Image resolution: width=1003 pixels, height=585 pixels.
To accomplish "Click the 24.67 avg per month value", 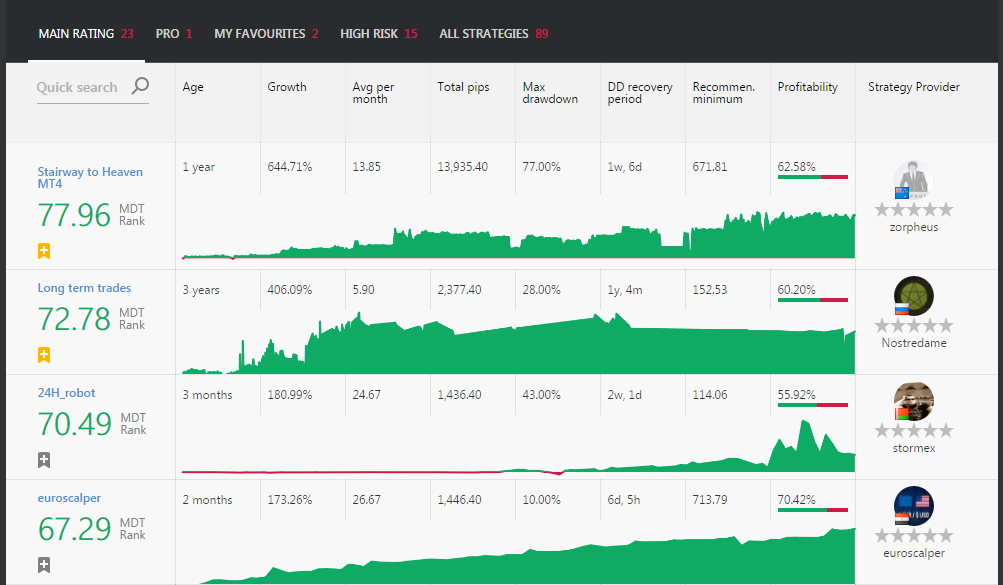I will coord(367,394).
